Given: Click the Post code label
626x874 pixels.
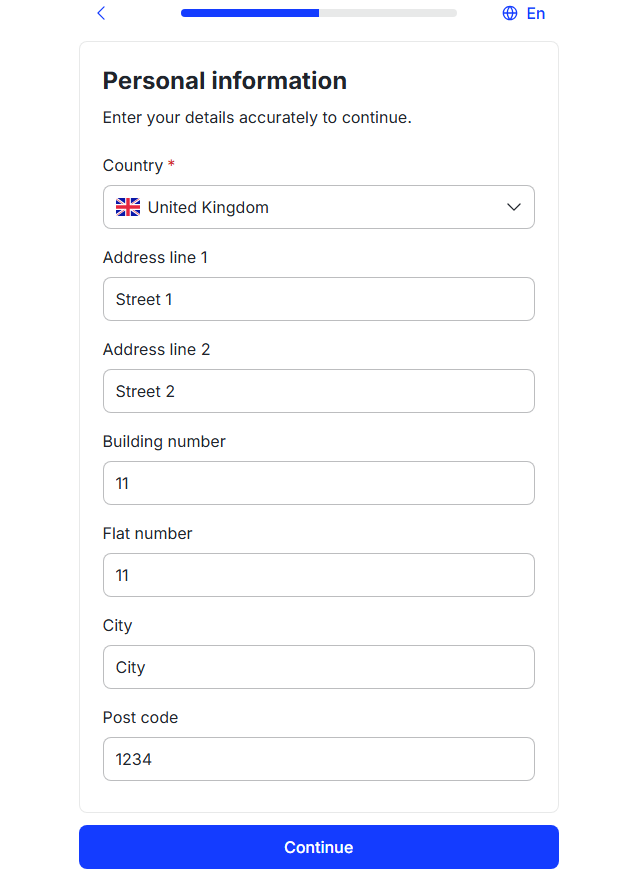Looking at the screenshot, I should [x=140, y=717].
